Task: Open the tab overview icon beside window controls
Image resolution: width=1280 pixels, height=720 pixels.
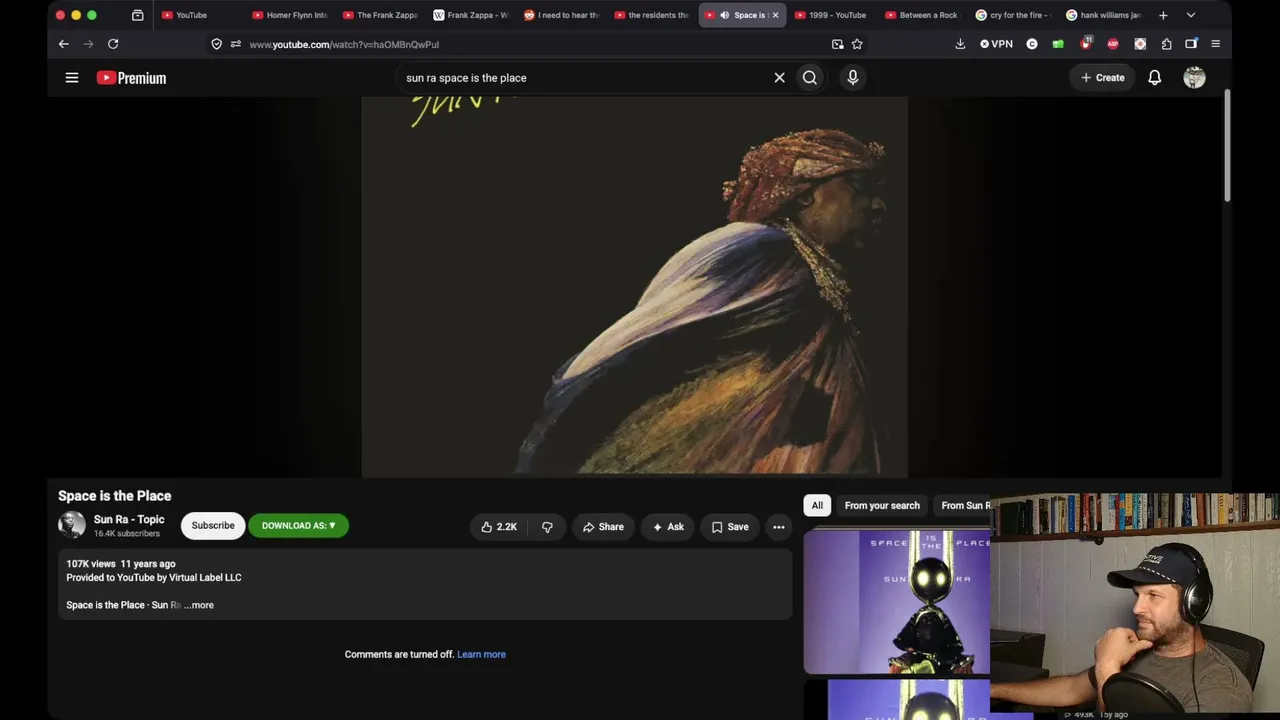Action: 138,15
